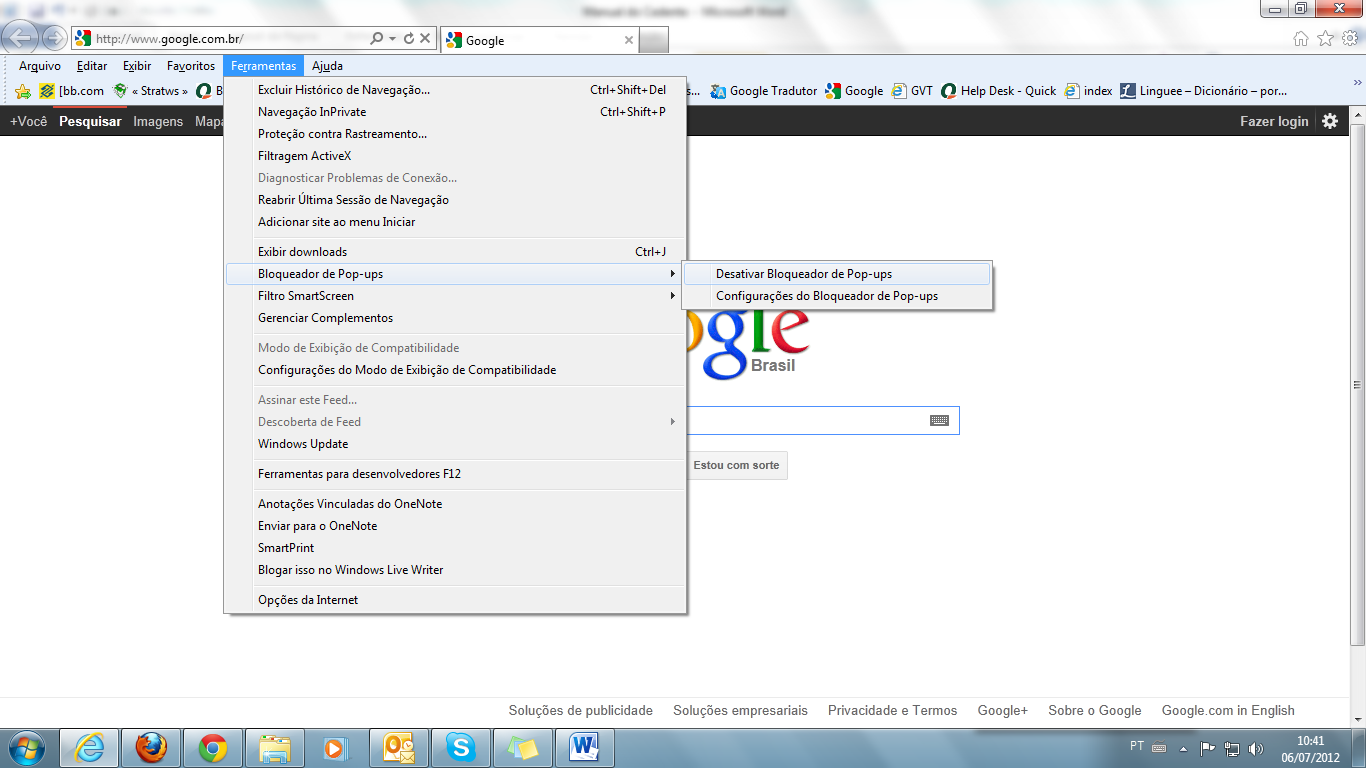
Task: Open the Google Tradutor favorite
Action: pos(764,91)
